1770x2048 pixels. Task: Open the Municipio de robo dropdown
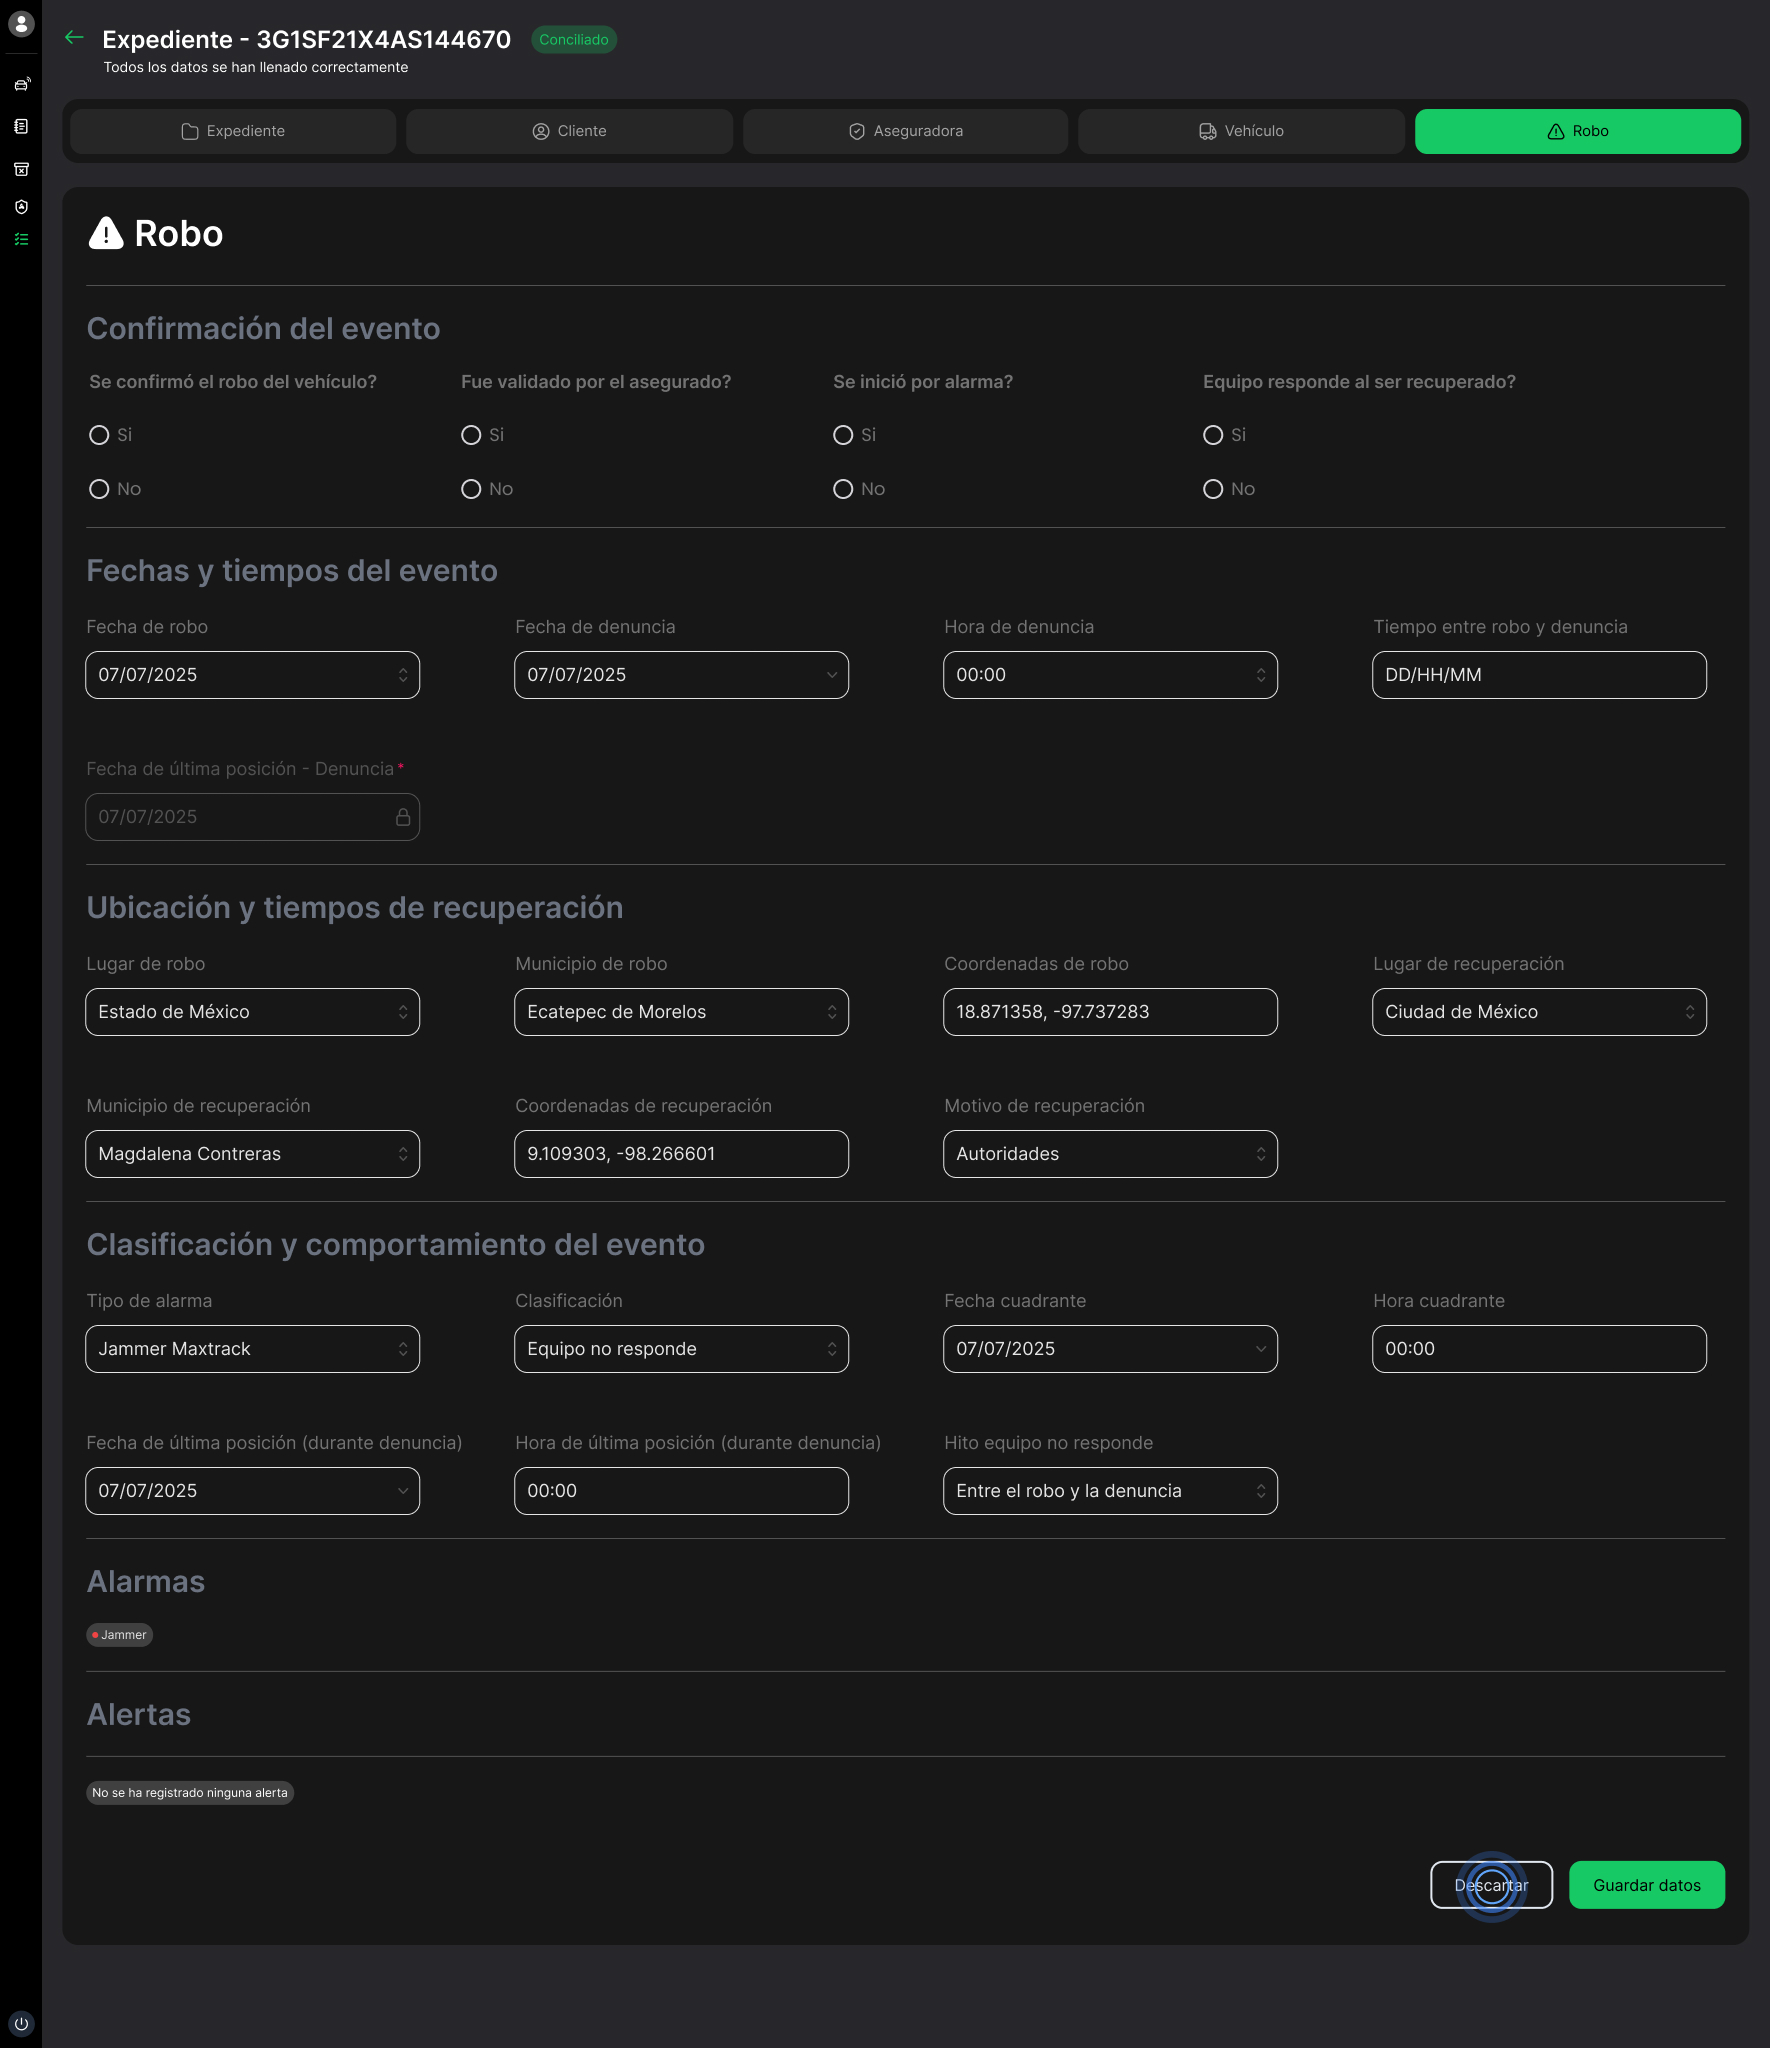[681, 1012]
